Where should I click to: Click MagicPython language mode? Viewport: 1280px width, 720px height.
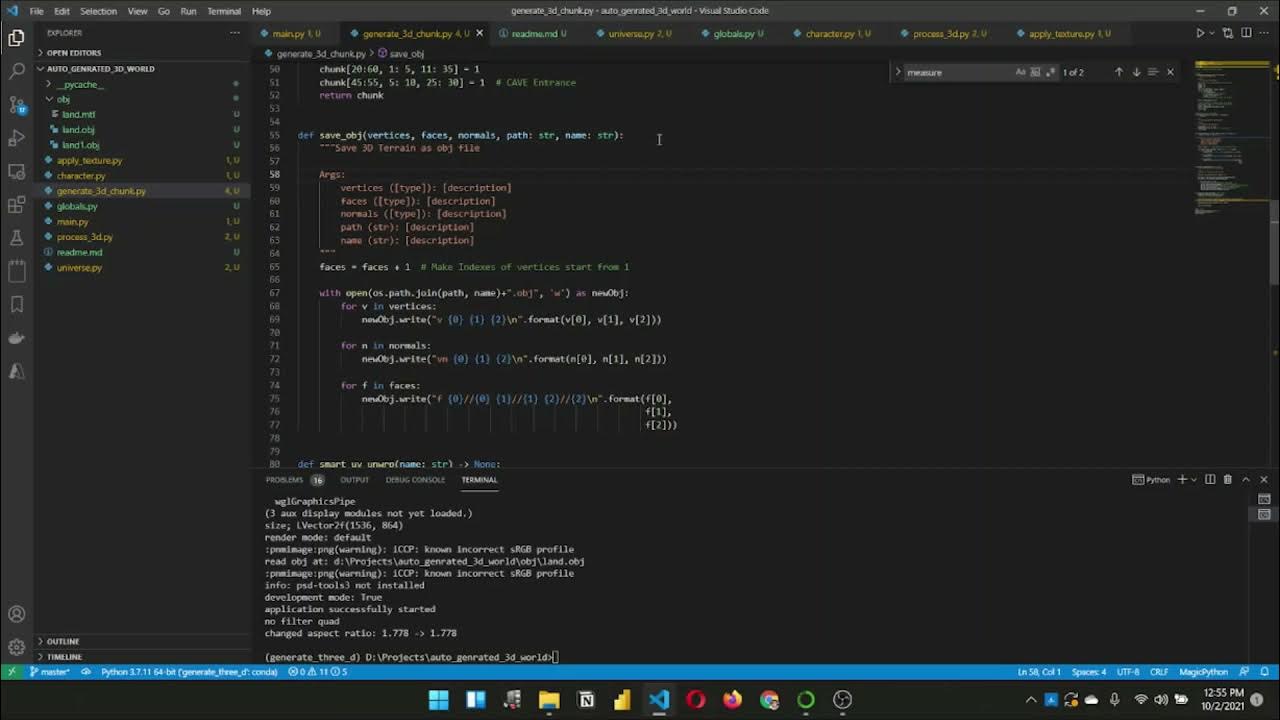[1203, 672]
